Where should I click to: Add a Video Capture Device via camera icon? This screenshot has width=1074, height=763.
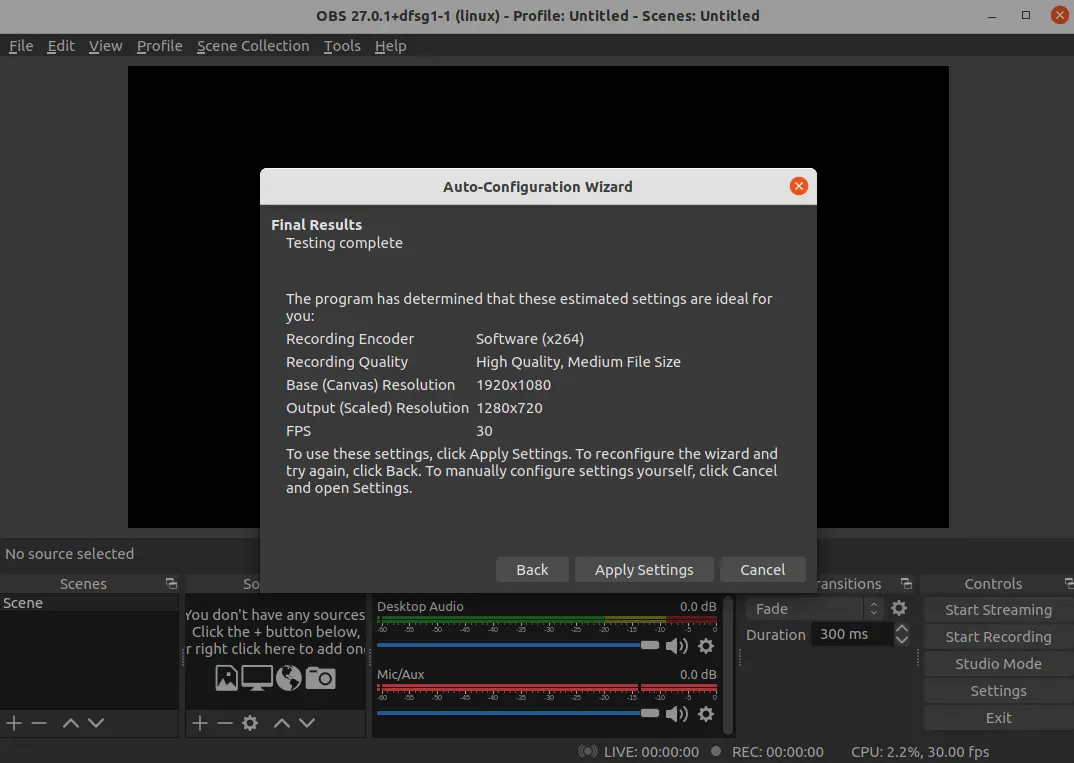pos(320,678)
